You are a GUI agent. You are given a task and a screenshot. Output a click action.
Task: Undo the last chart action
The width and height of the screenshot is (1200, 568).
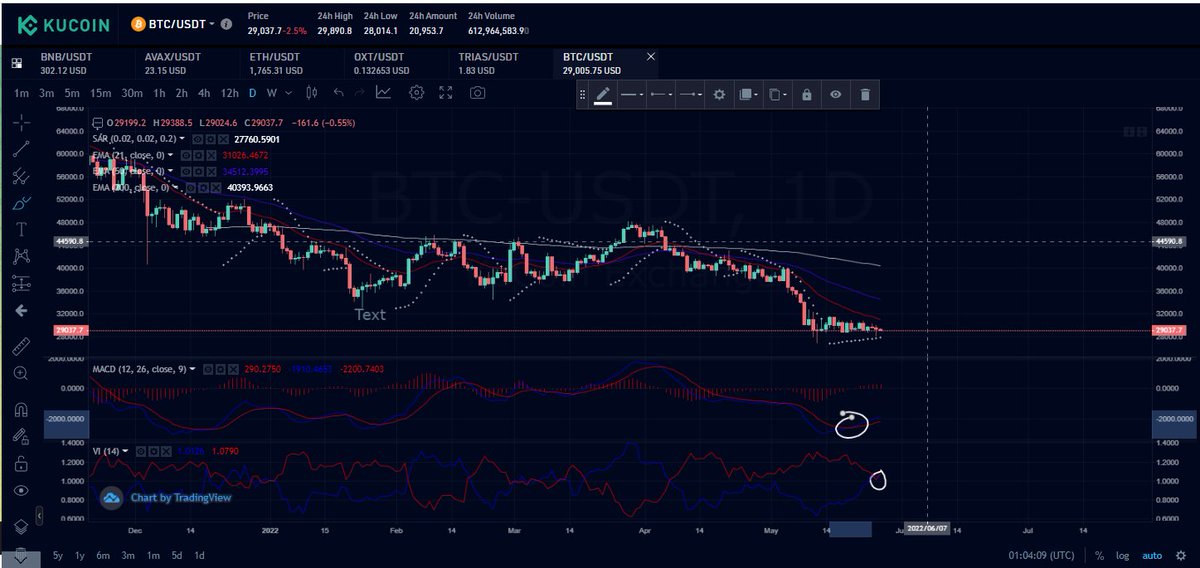(x=338, y=93)
